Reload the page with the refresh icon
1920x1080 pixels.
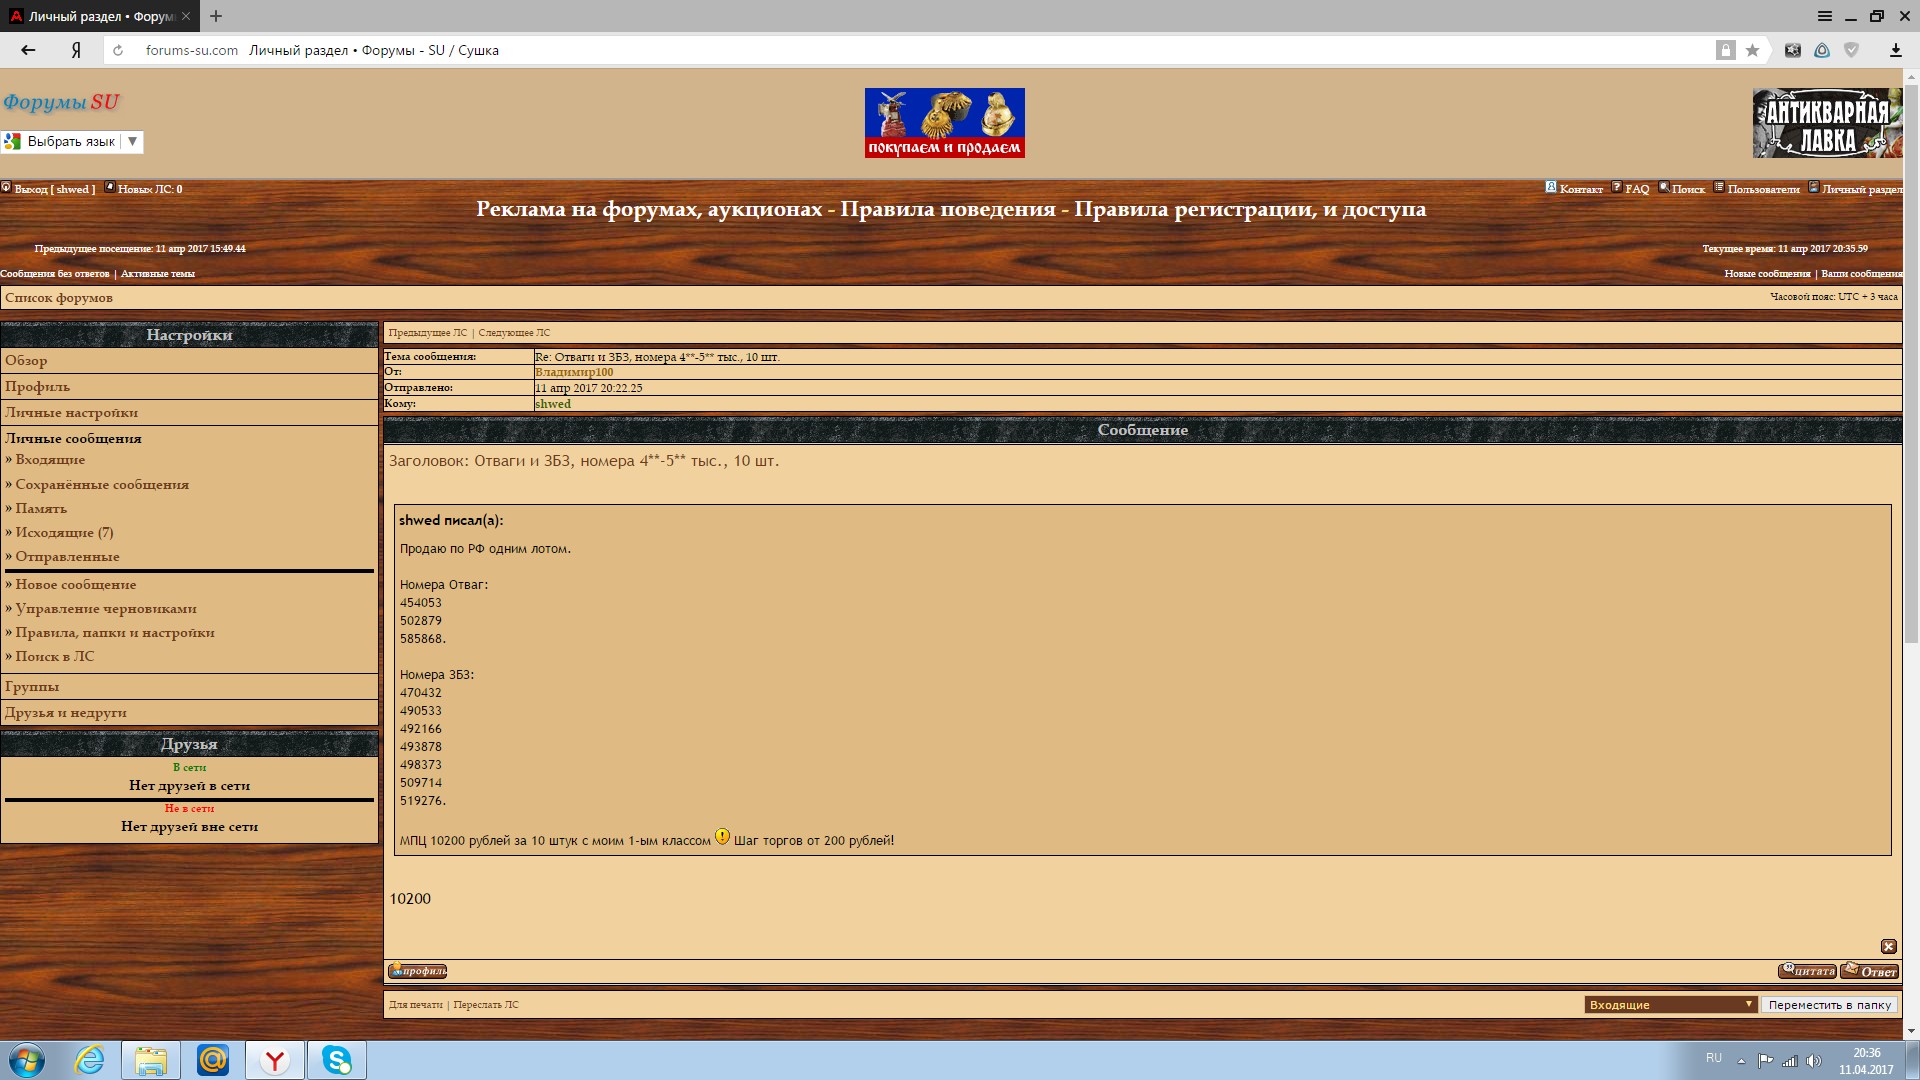(118, 50)
